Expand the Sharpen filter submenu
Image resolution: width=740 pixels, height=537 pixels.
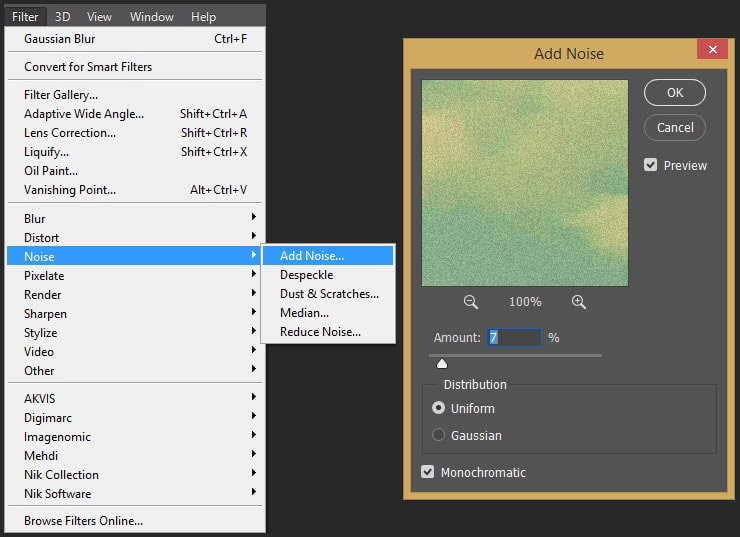point(135,313)
